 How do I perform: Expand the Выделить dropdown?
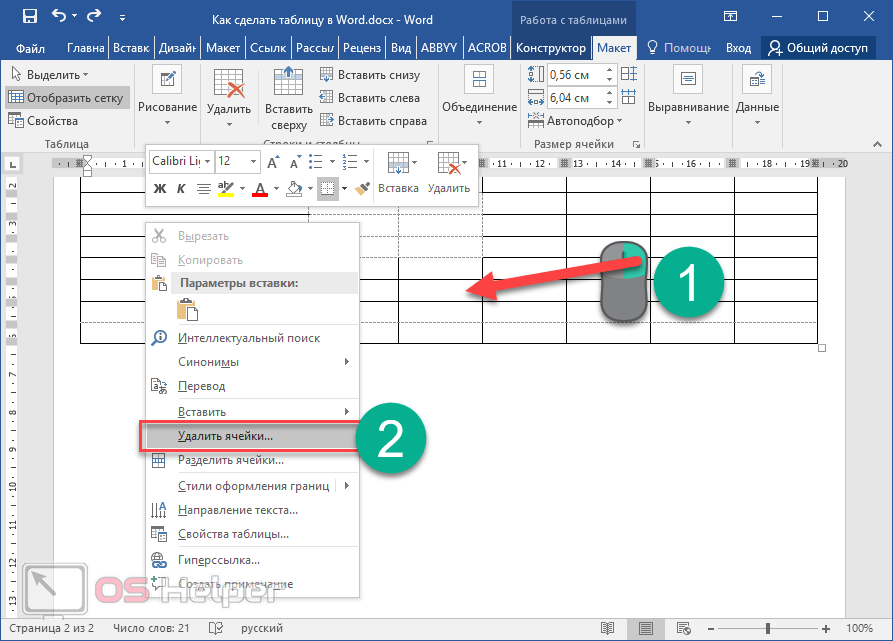click(x=50, y=75)
